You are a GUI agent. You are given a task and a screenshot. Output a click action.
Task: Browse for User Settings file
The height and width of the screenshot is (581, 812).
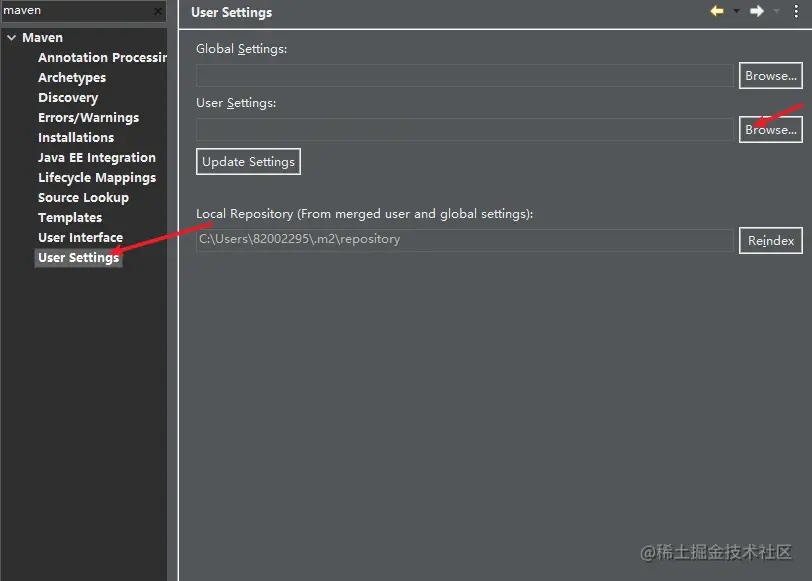(x=771, y=129)
